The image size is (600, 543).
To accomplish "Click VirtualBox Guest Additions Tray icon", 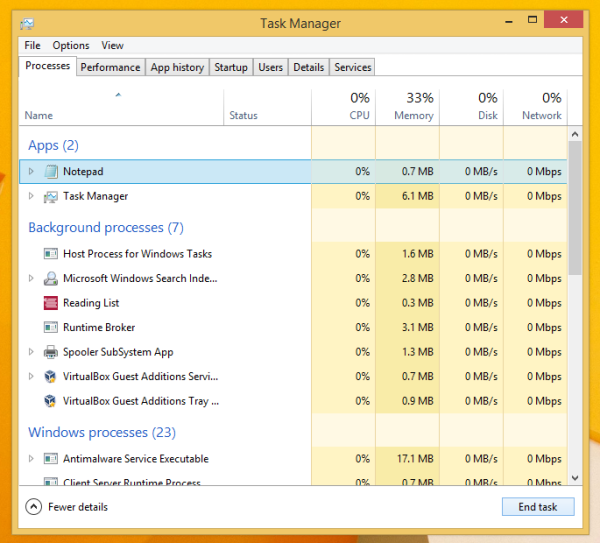I will point(50,401).
